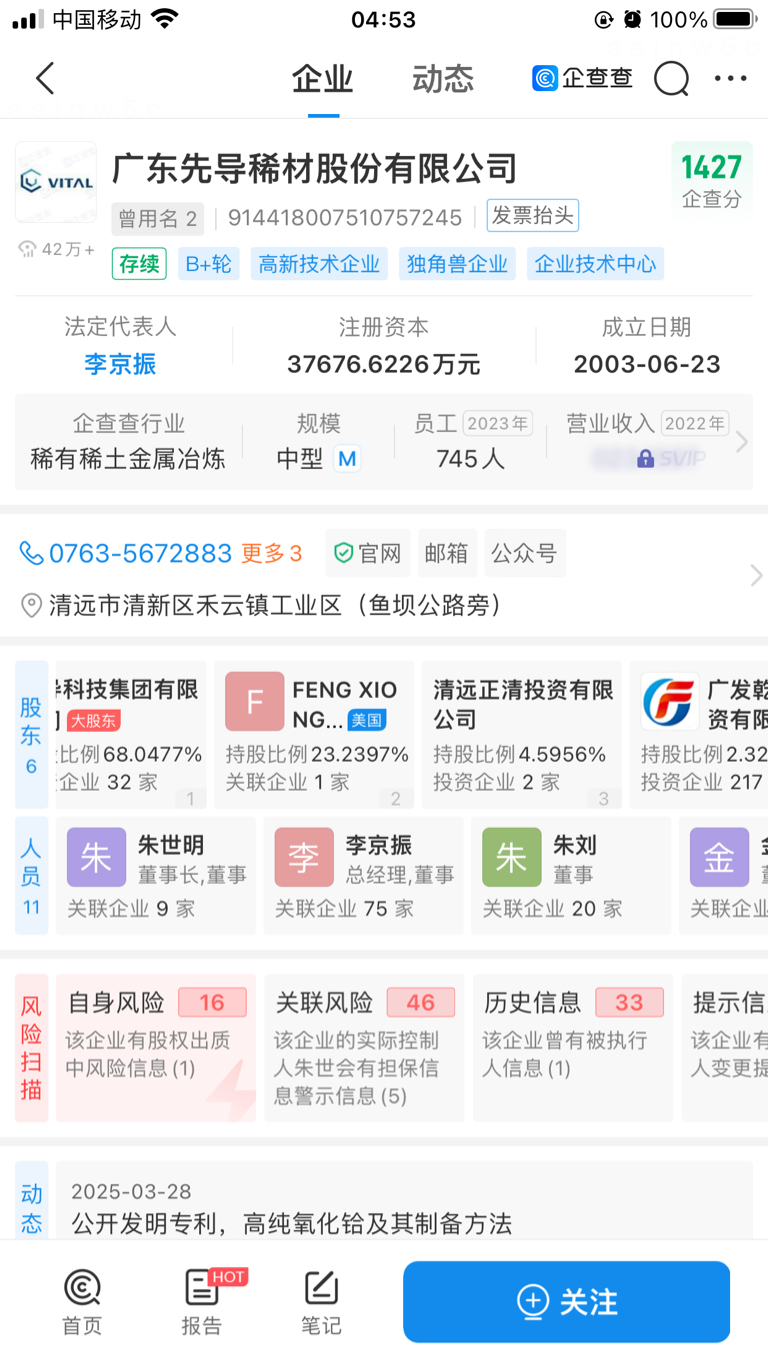Expand the contact info chevron
The image size is (768, 1366).
[x=757, y=575]
